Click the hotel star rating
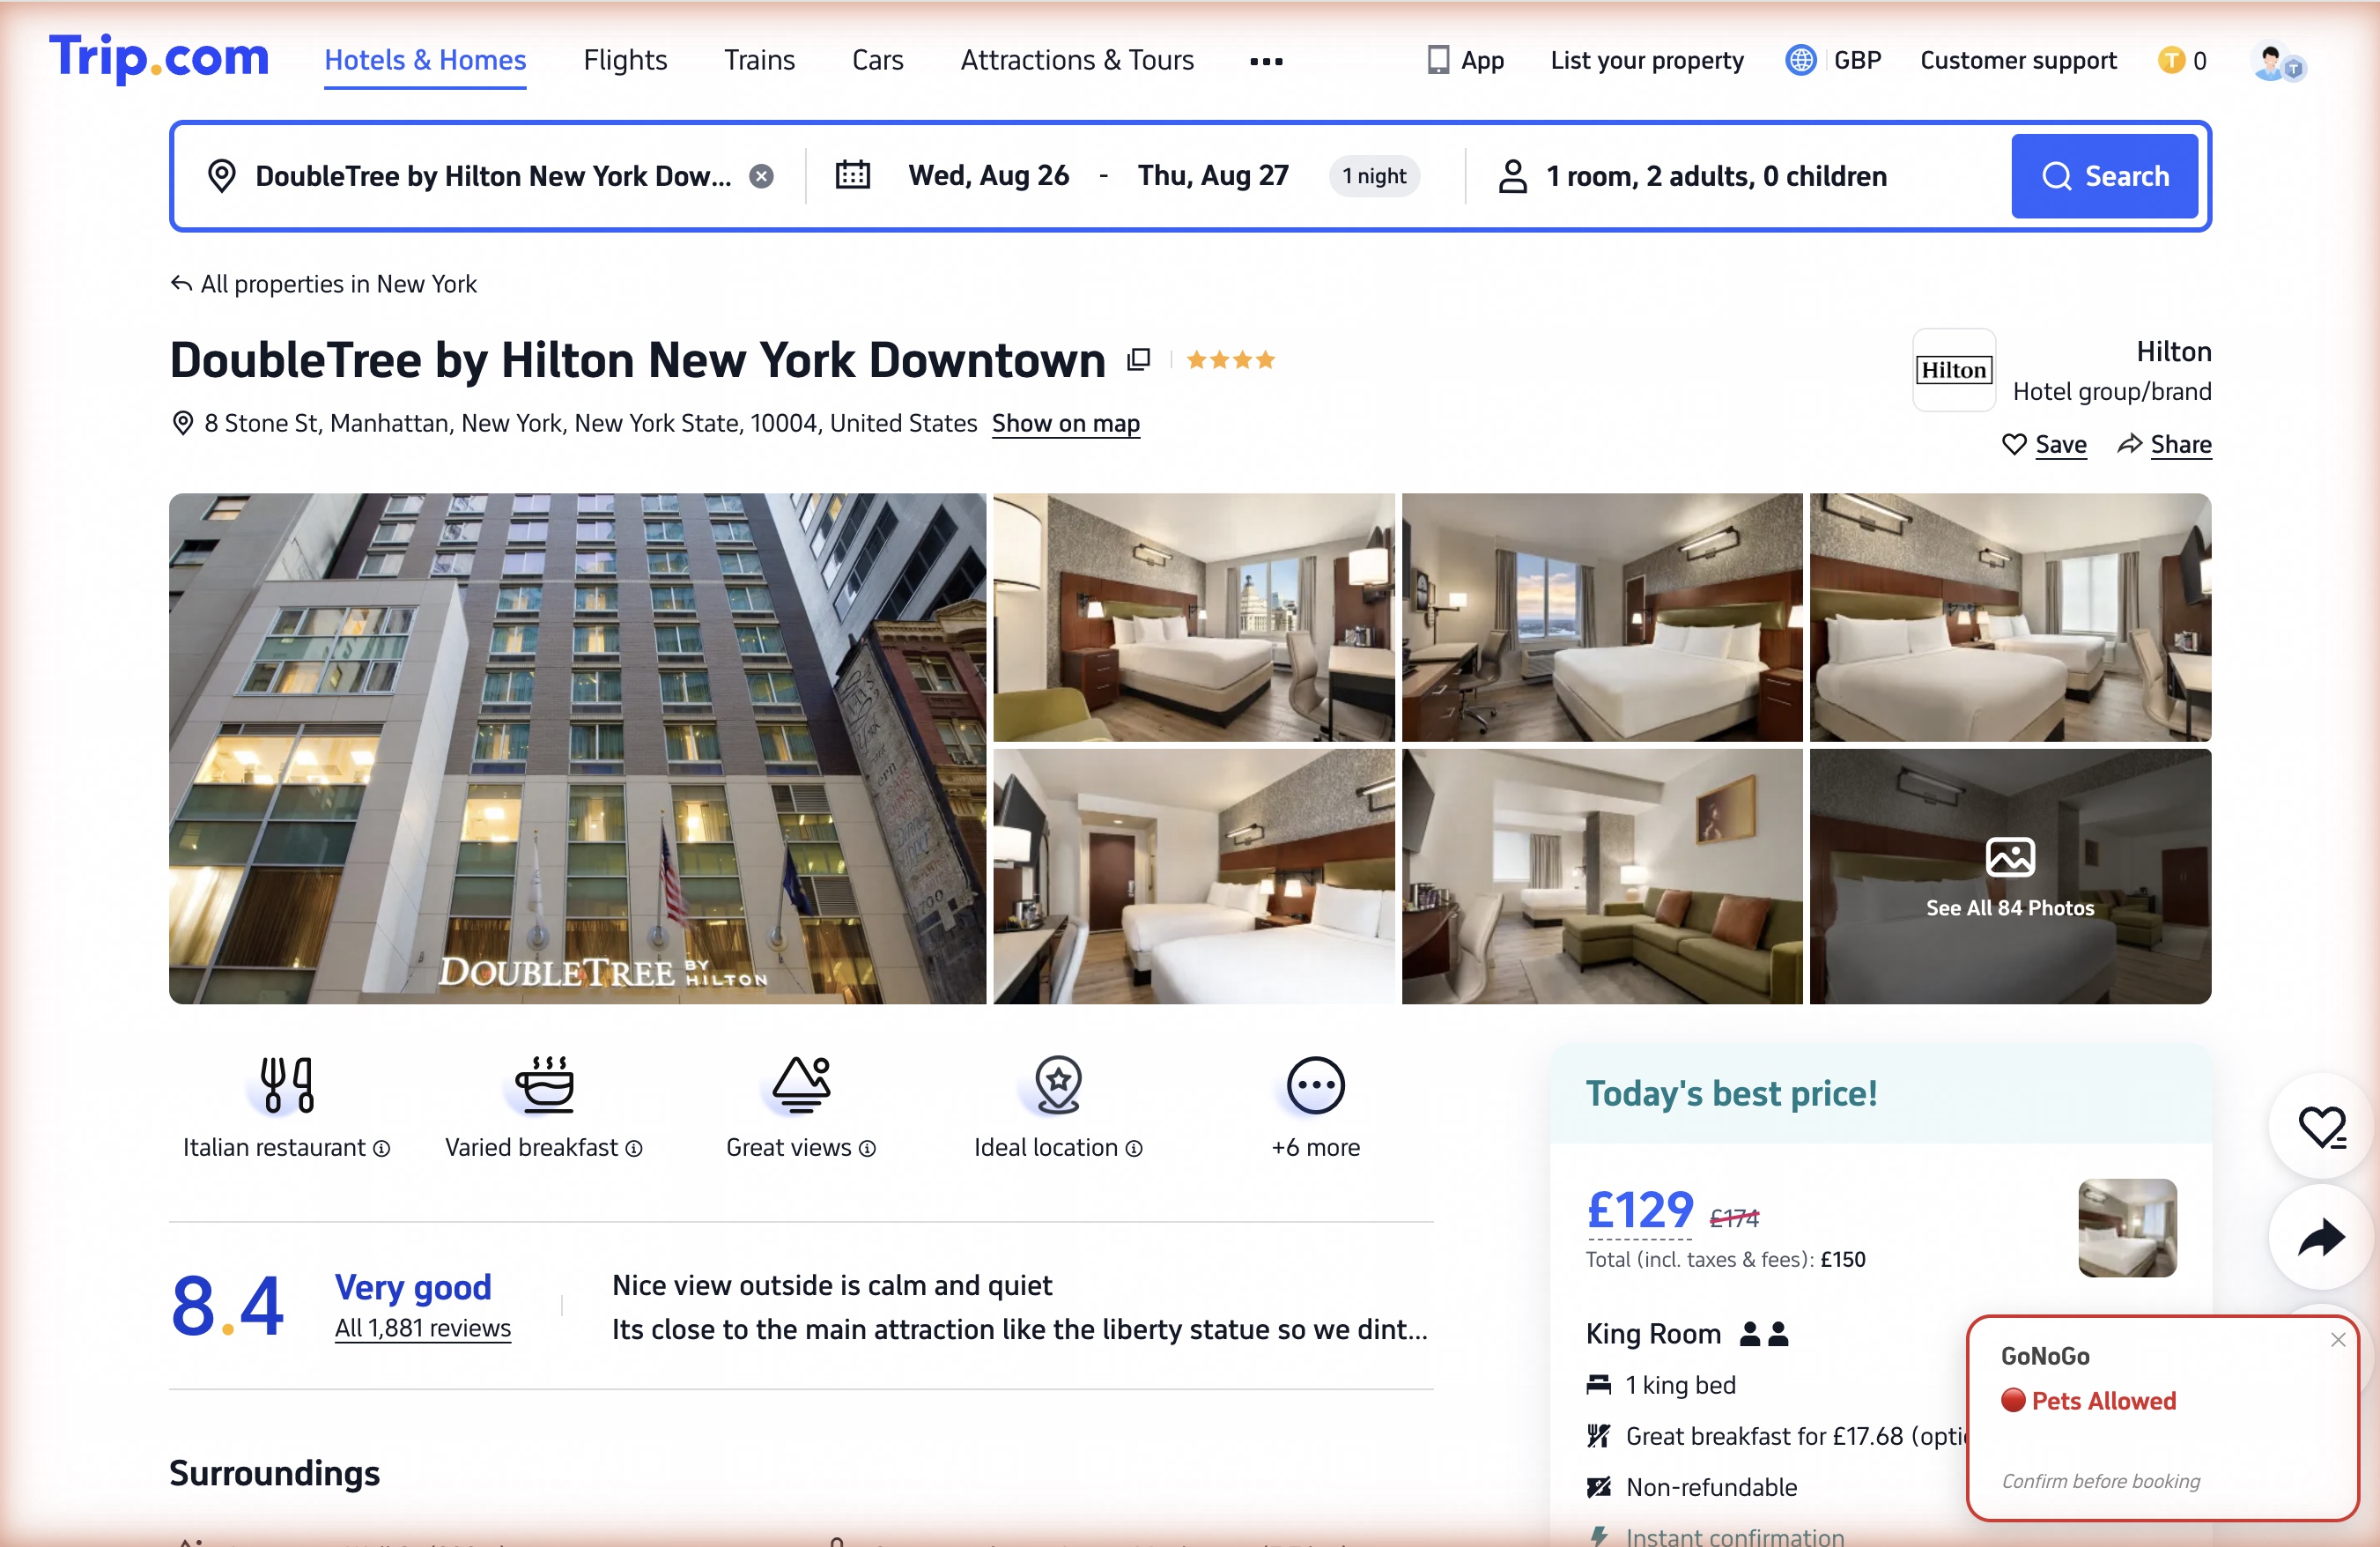This screenshot has height=1547, width=2380. click(1230, 360)
